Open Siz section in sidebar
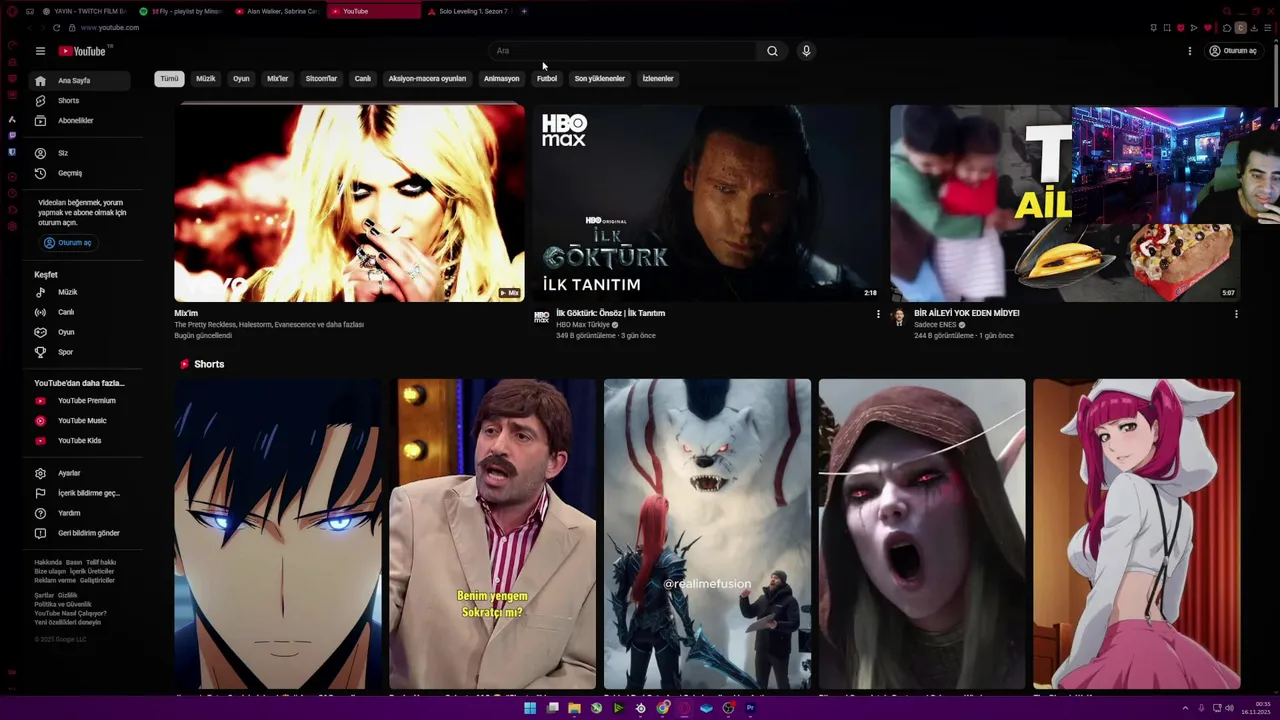 point(81,153)
